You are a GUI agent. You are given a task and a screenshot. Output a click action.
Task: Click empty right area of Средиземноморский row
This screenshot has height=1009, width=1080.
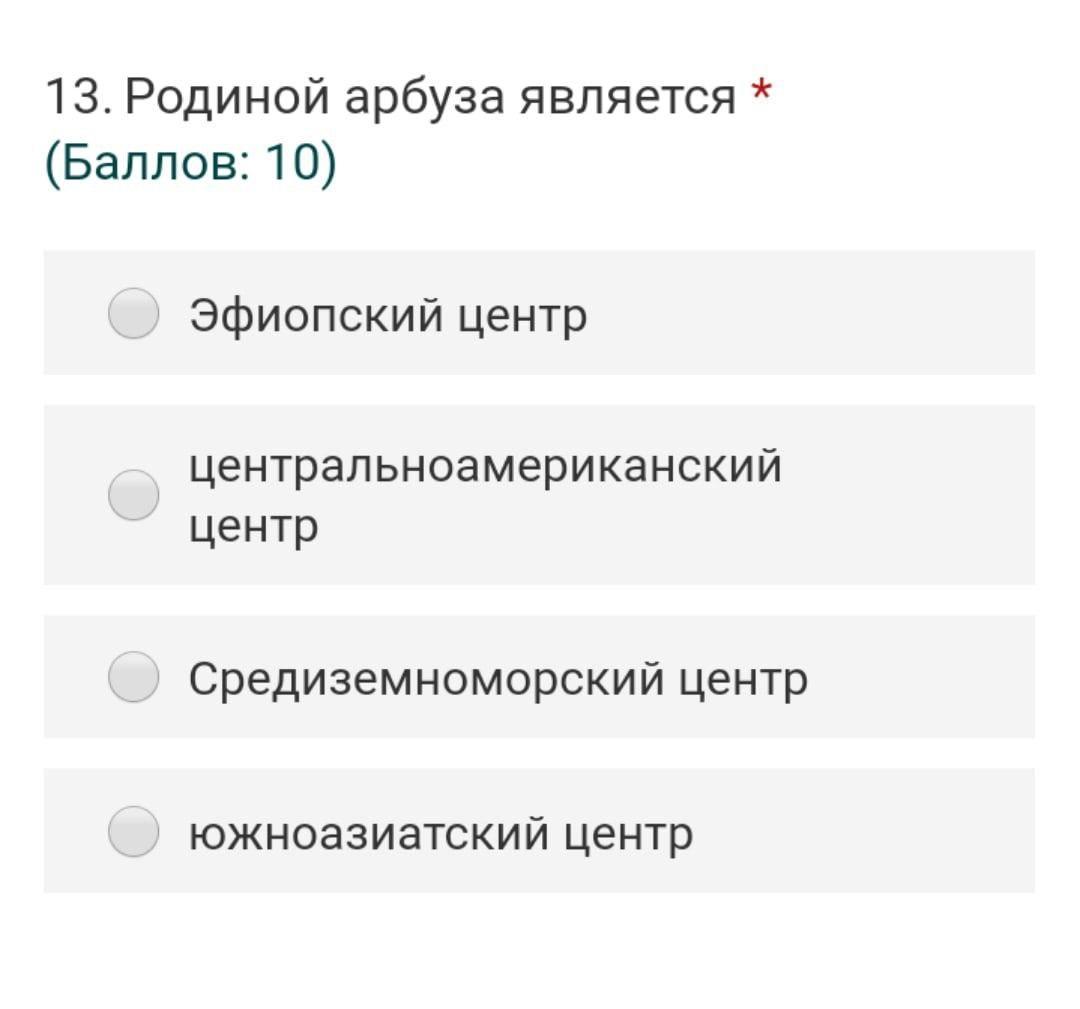coord(923,677)
